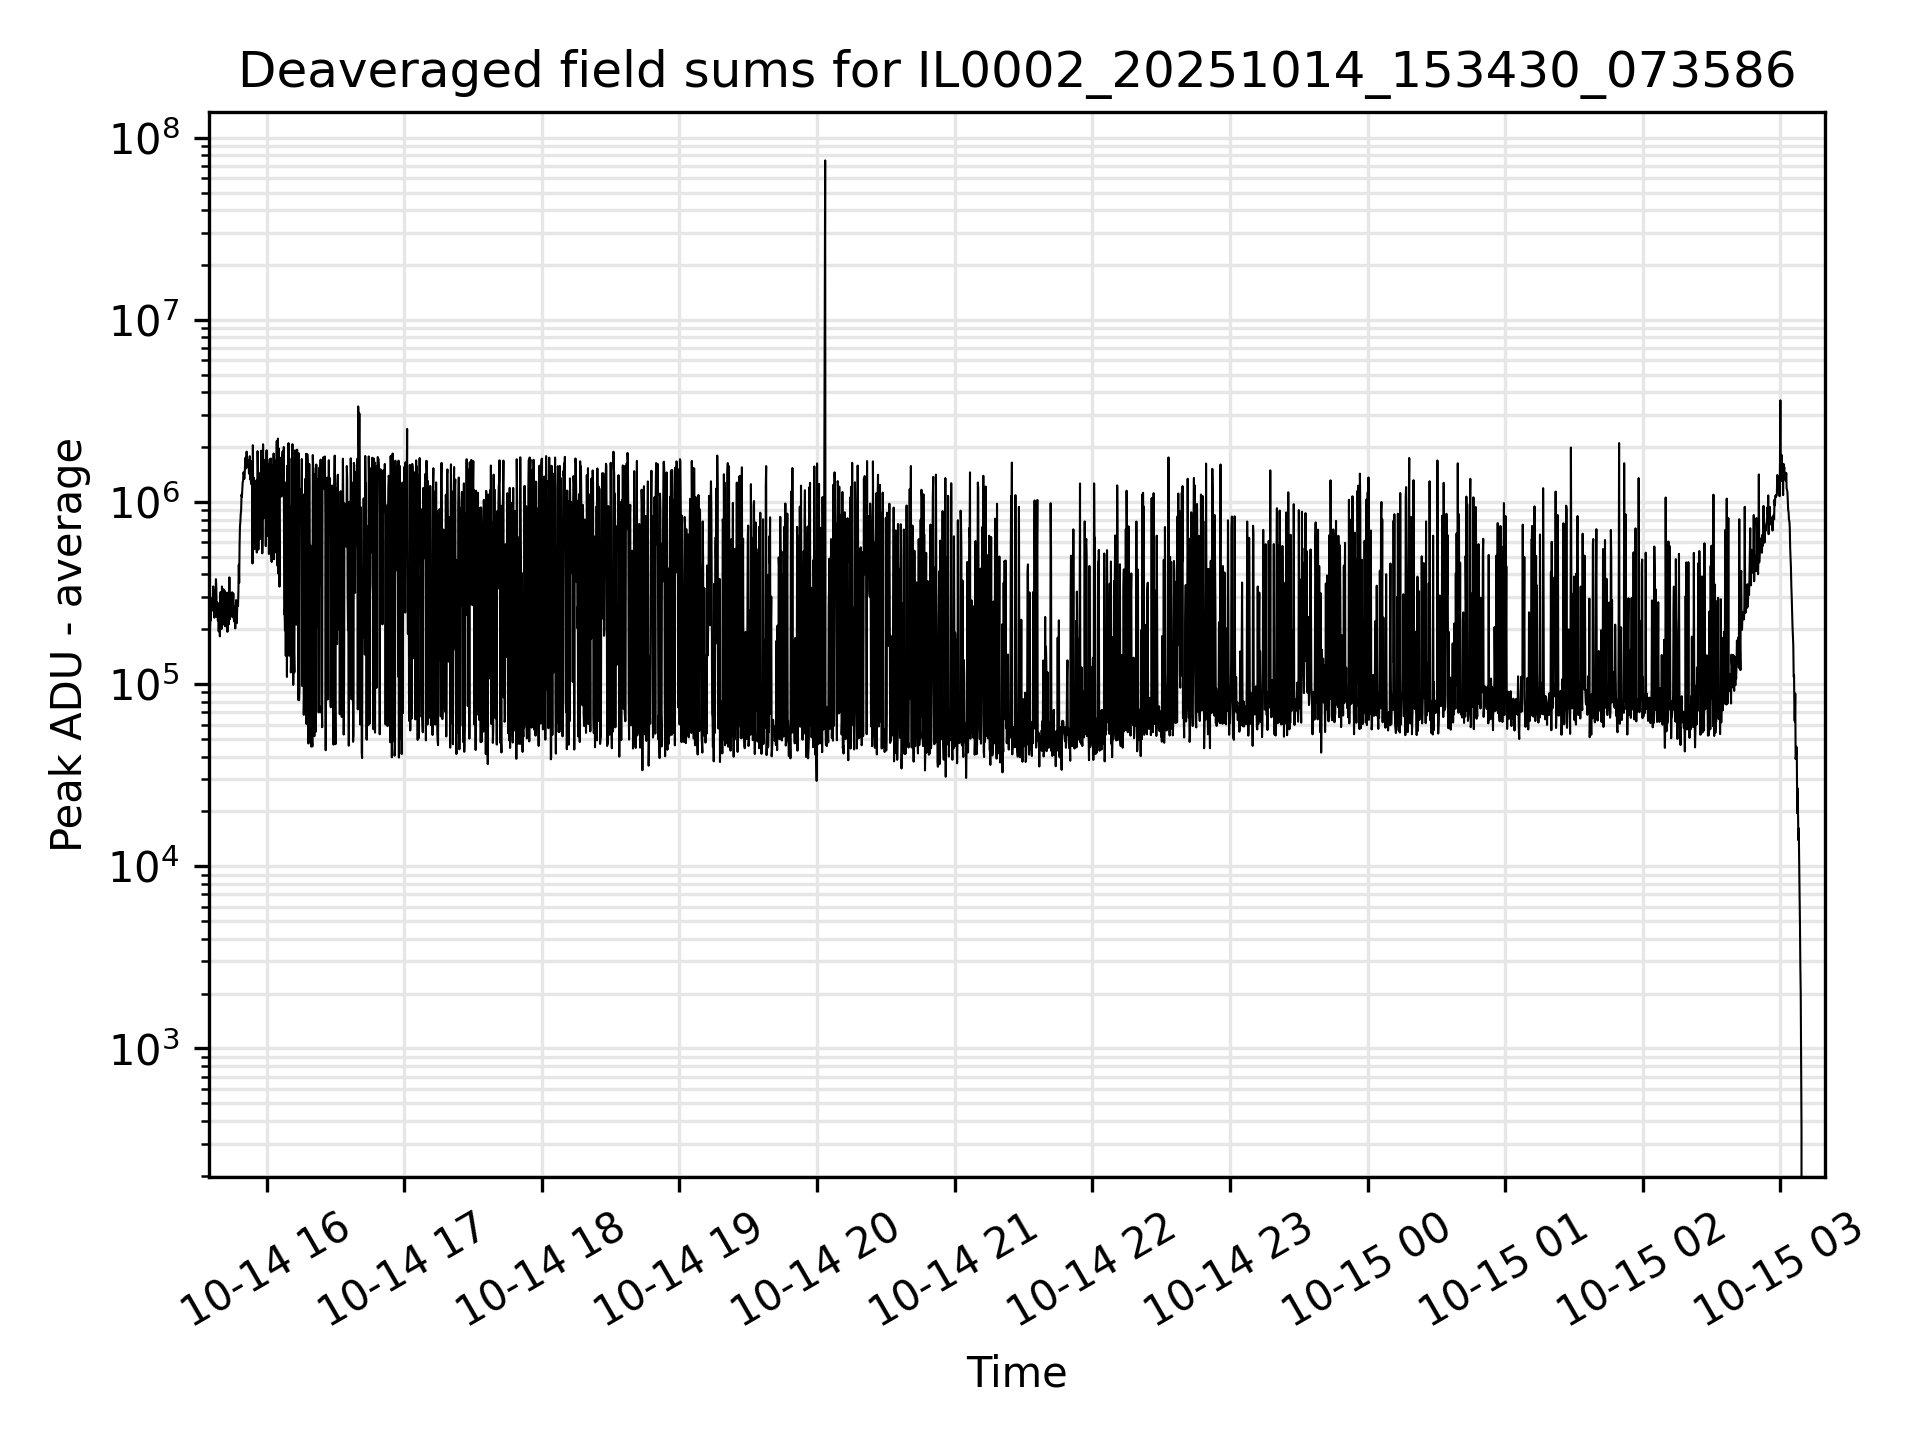Click the tall spike near 10-14 20
The width and height of the screenshot is (1920, 1440).
825,300
